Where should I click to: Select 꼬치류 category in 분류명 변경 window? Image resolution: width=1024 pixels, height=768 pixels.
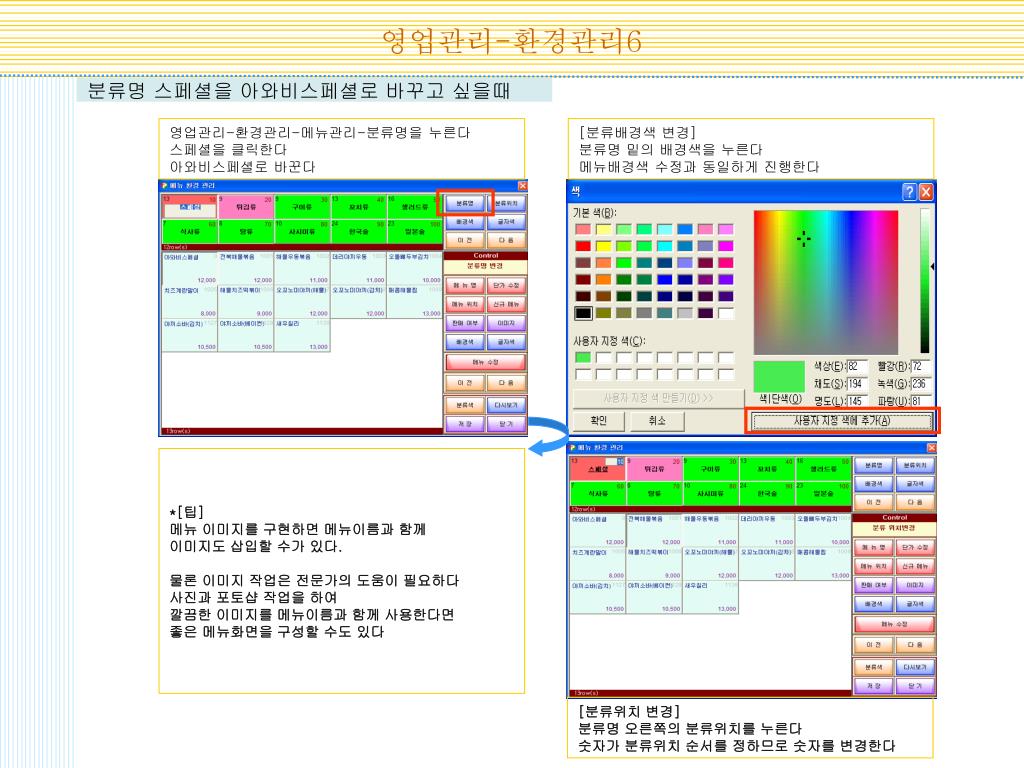coord(359,206)
